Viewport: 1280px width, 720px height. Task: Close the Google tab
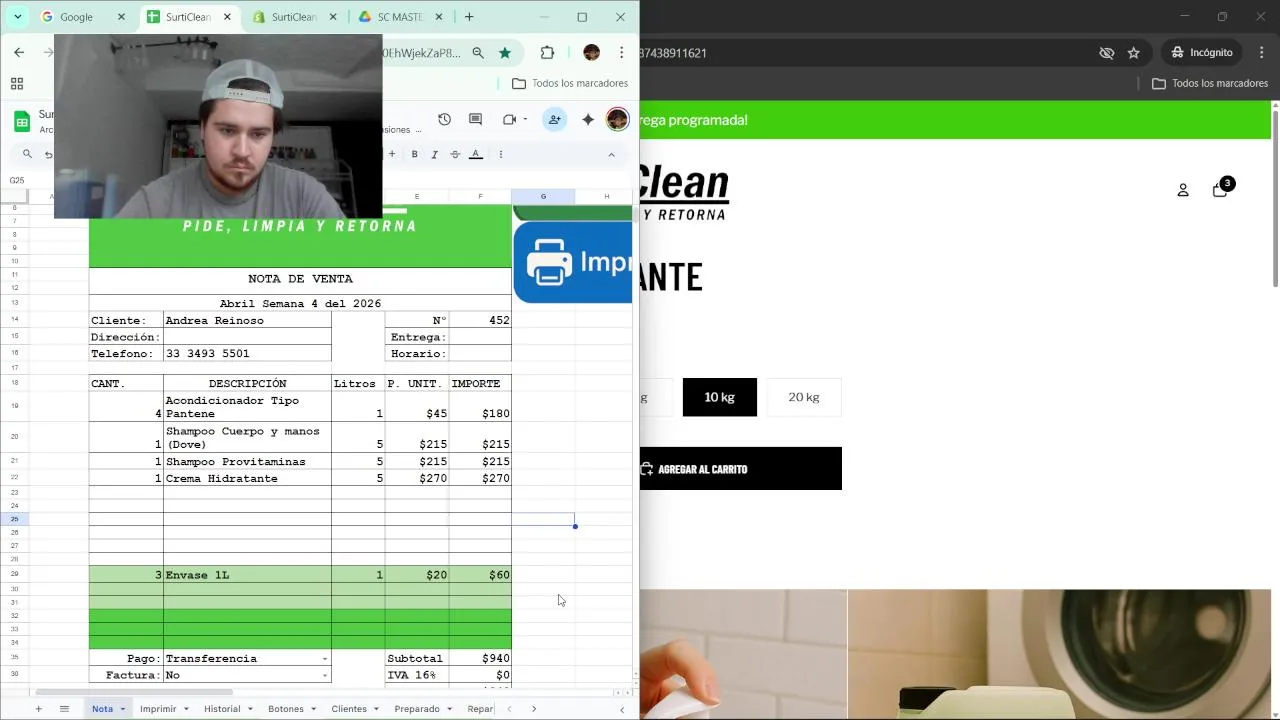(x=122, y=17)
